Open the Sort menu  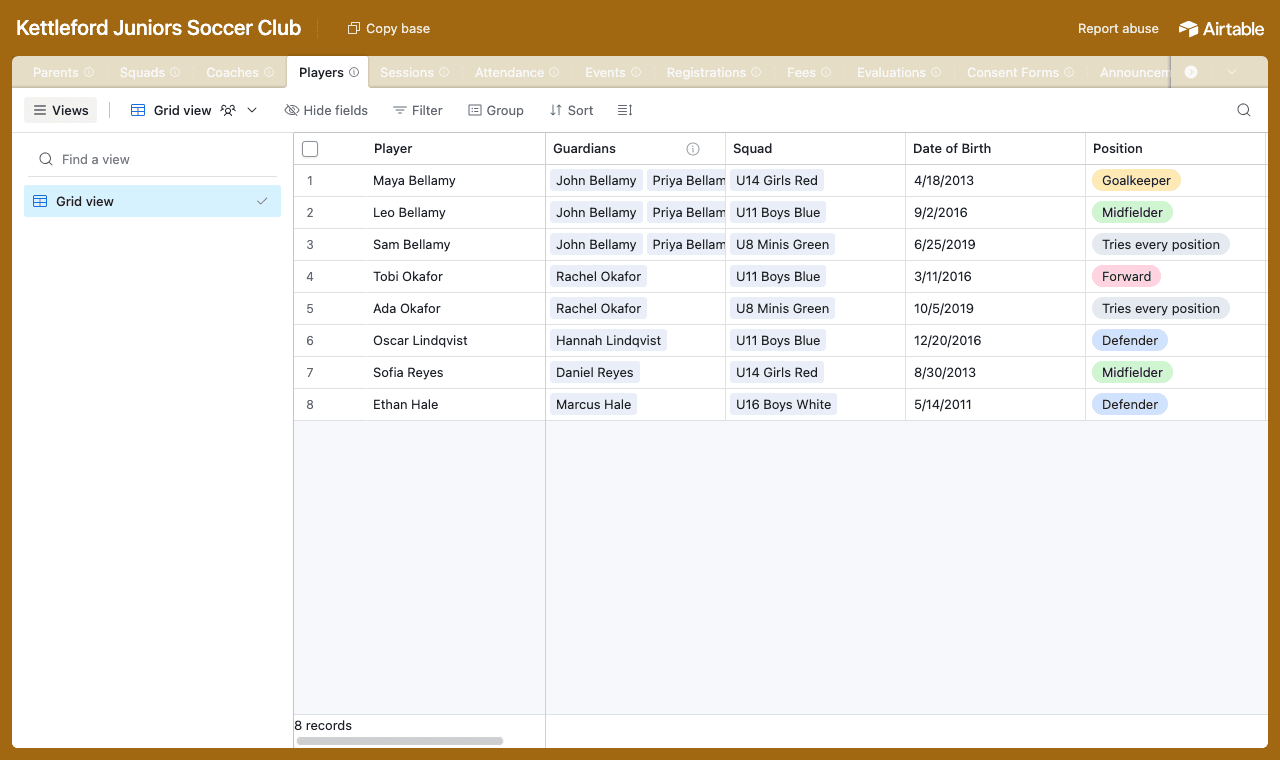[x=571, y=110]
